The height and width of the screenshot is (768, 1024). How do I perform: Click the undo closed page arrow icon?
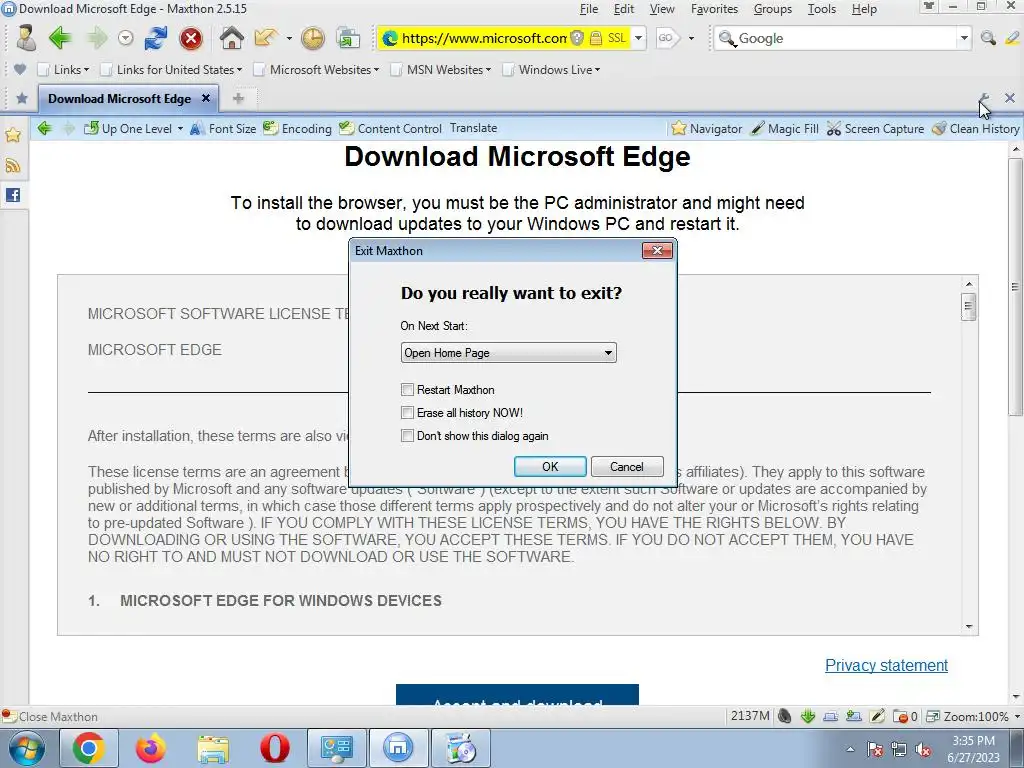point(266,38)
